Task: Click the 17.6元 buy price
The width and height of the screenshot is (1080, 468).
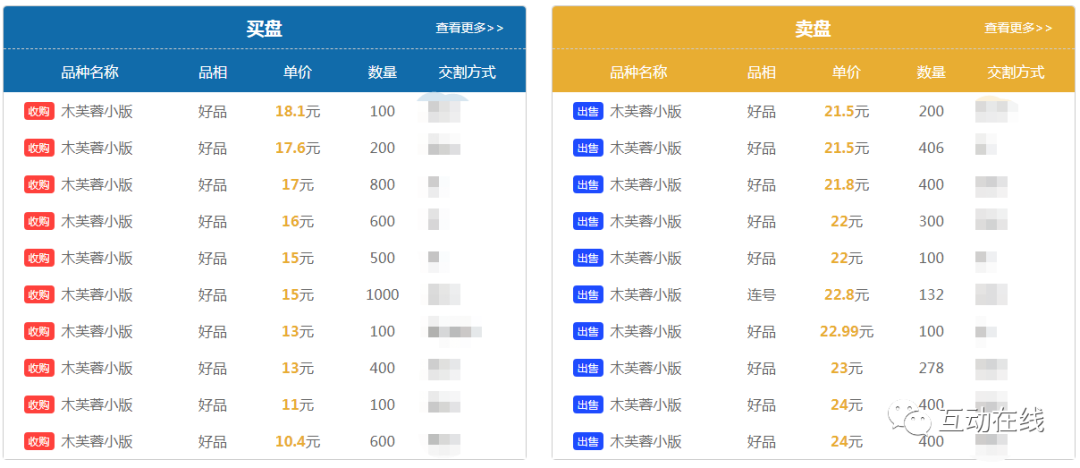Action: [298, 147]
